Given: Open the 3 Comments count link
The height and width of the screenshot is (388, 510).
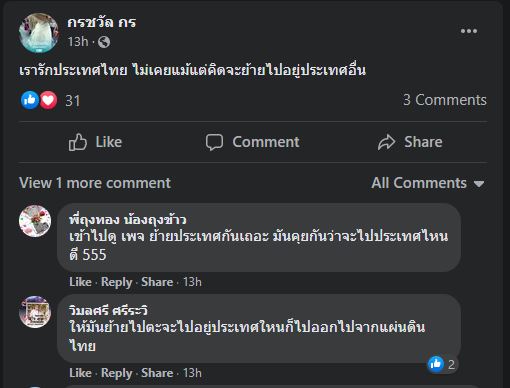Looking at the screenshot, I should pos(445,100).
